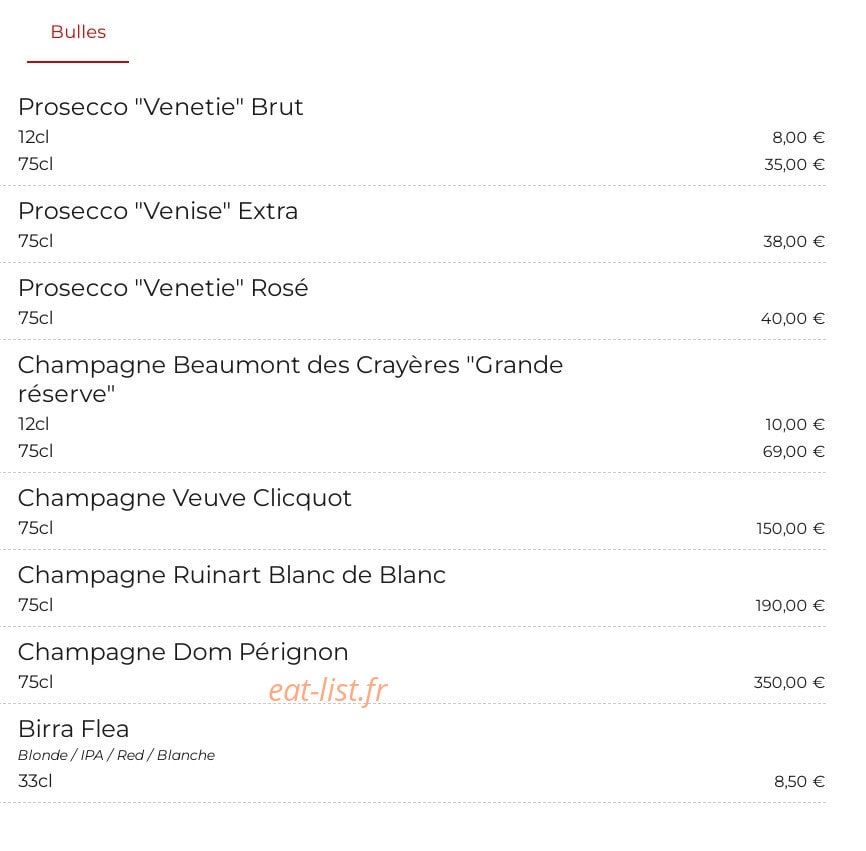Select the 35,00 € price for 75cl Prosecco Brut
This screenshot has height=851, width=866.
point(794,165)
